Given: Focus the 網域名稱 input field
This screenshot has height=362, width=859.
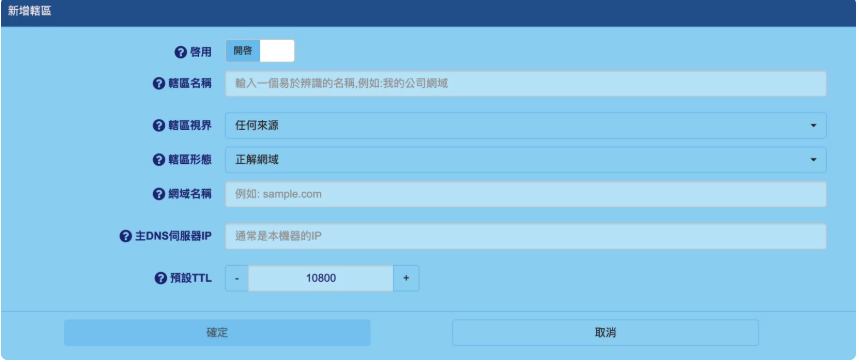Looking at the screenshot, I should [x=526, y=194].
